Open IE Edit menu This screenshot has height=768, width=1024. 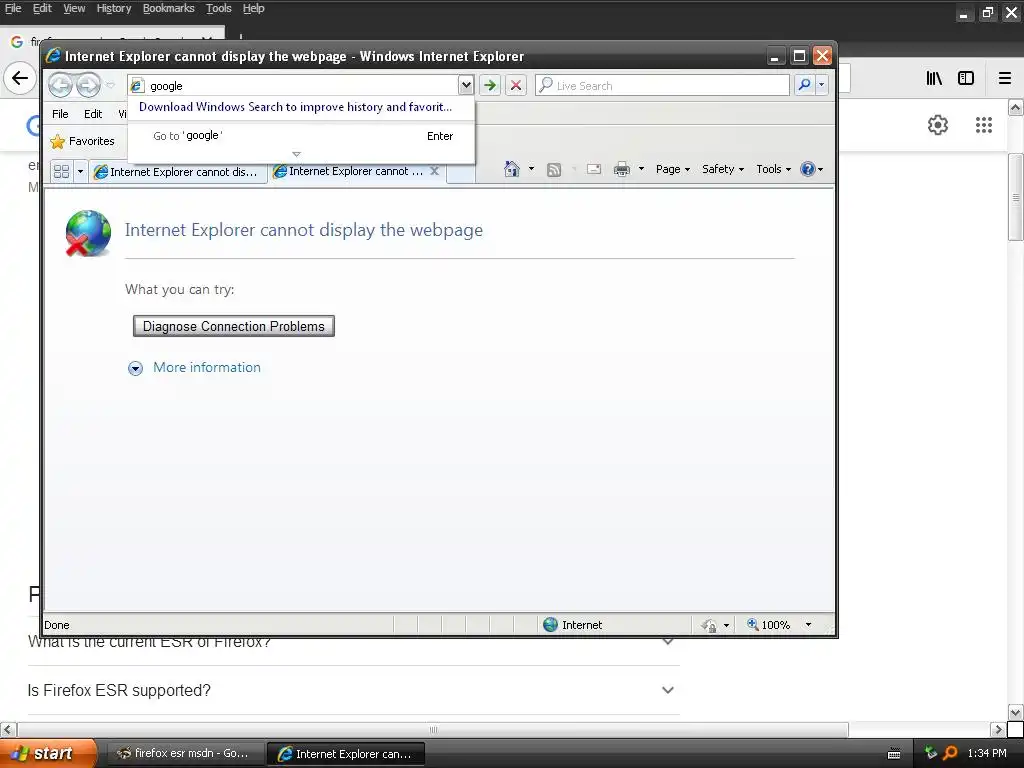93,114
